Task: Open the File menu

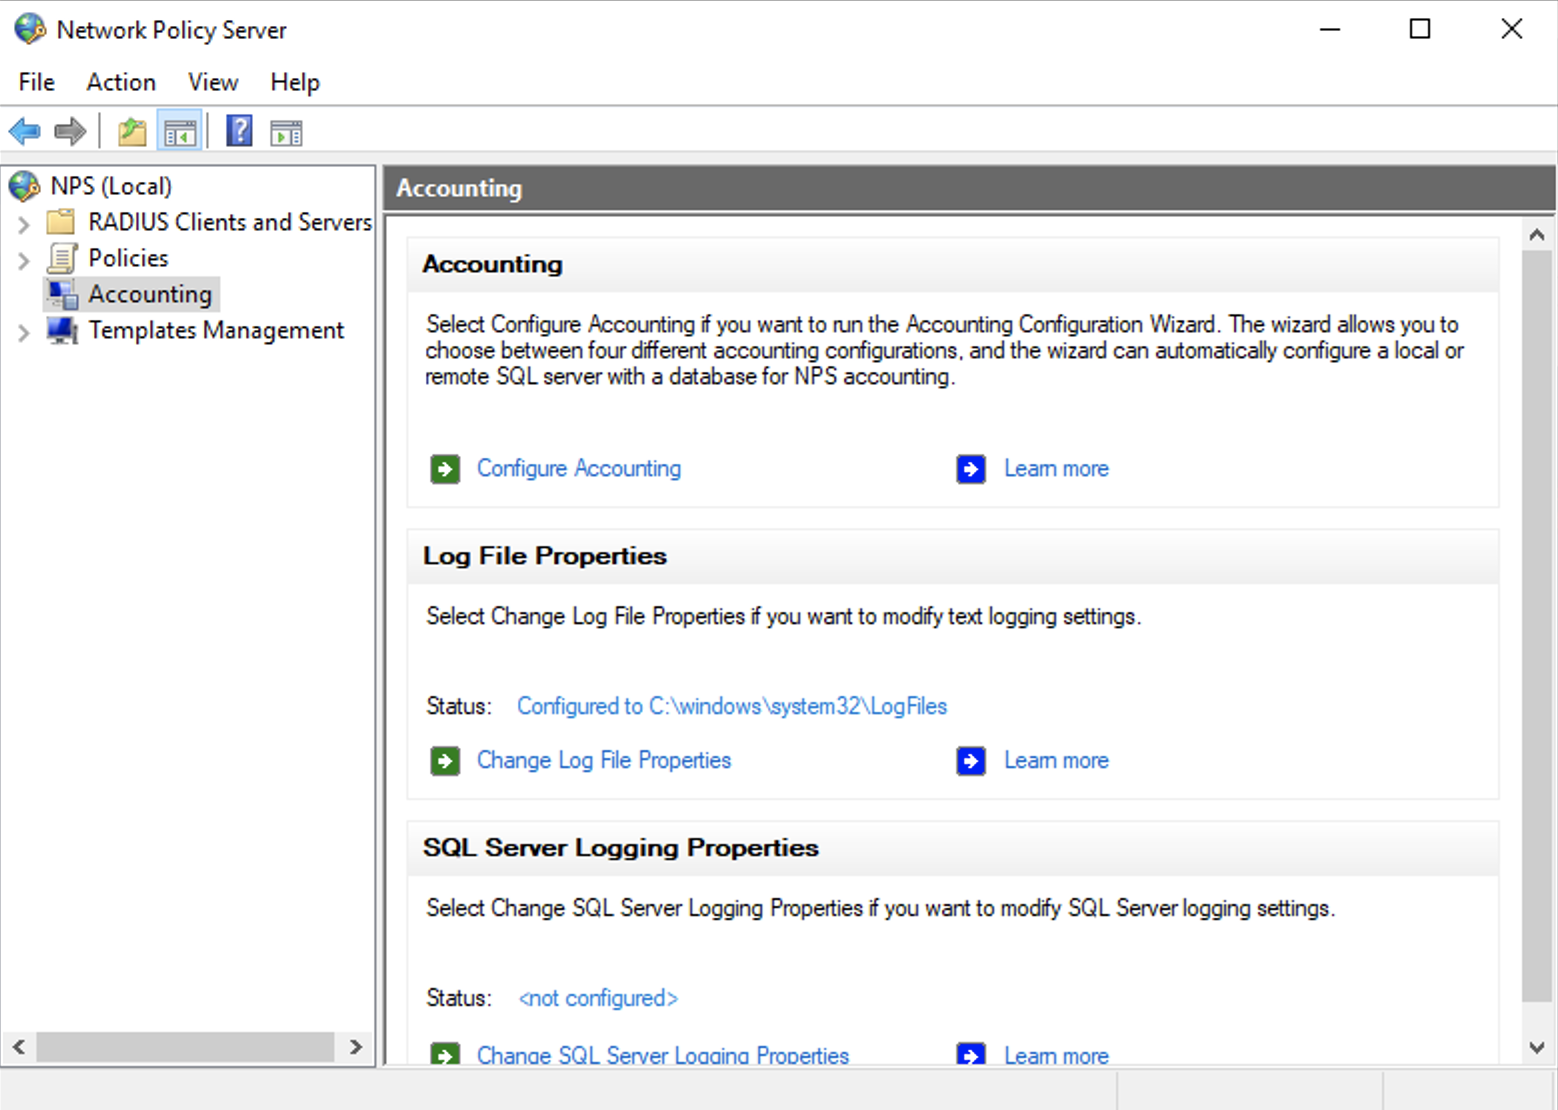Action: pos(37,82)
